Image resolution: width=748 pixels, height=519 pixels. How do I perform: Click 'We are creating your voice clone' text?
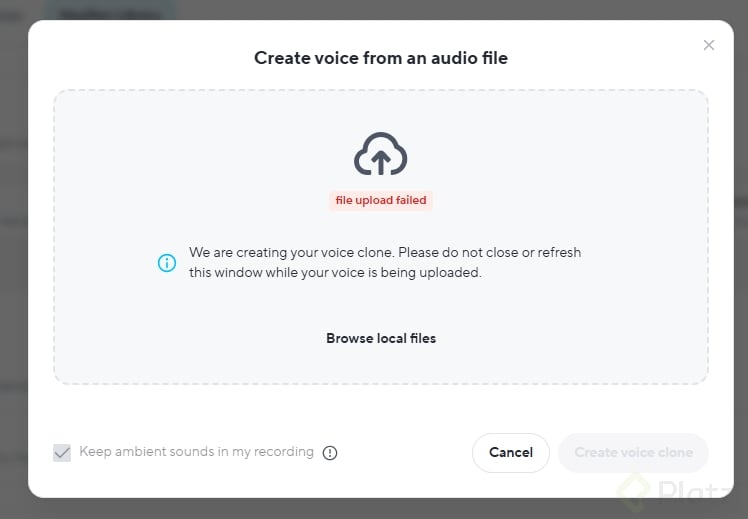(x=385, y=253)
